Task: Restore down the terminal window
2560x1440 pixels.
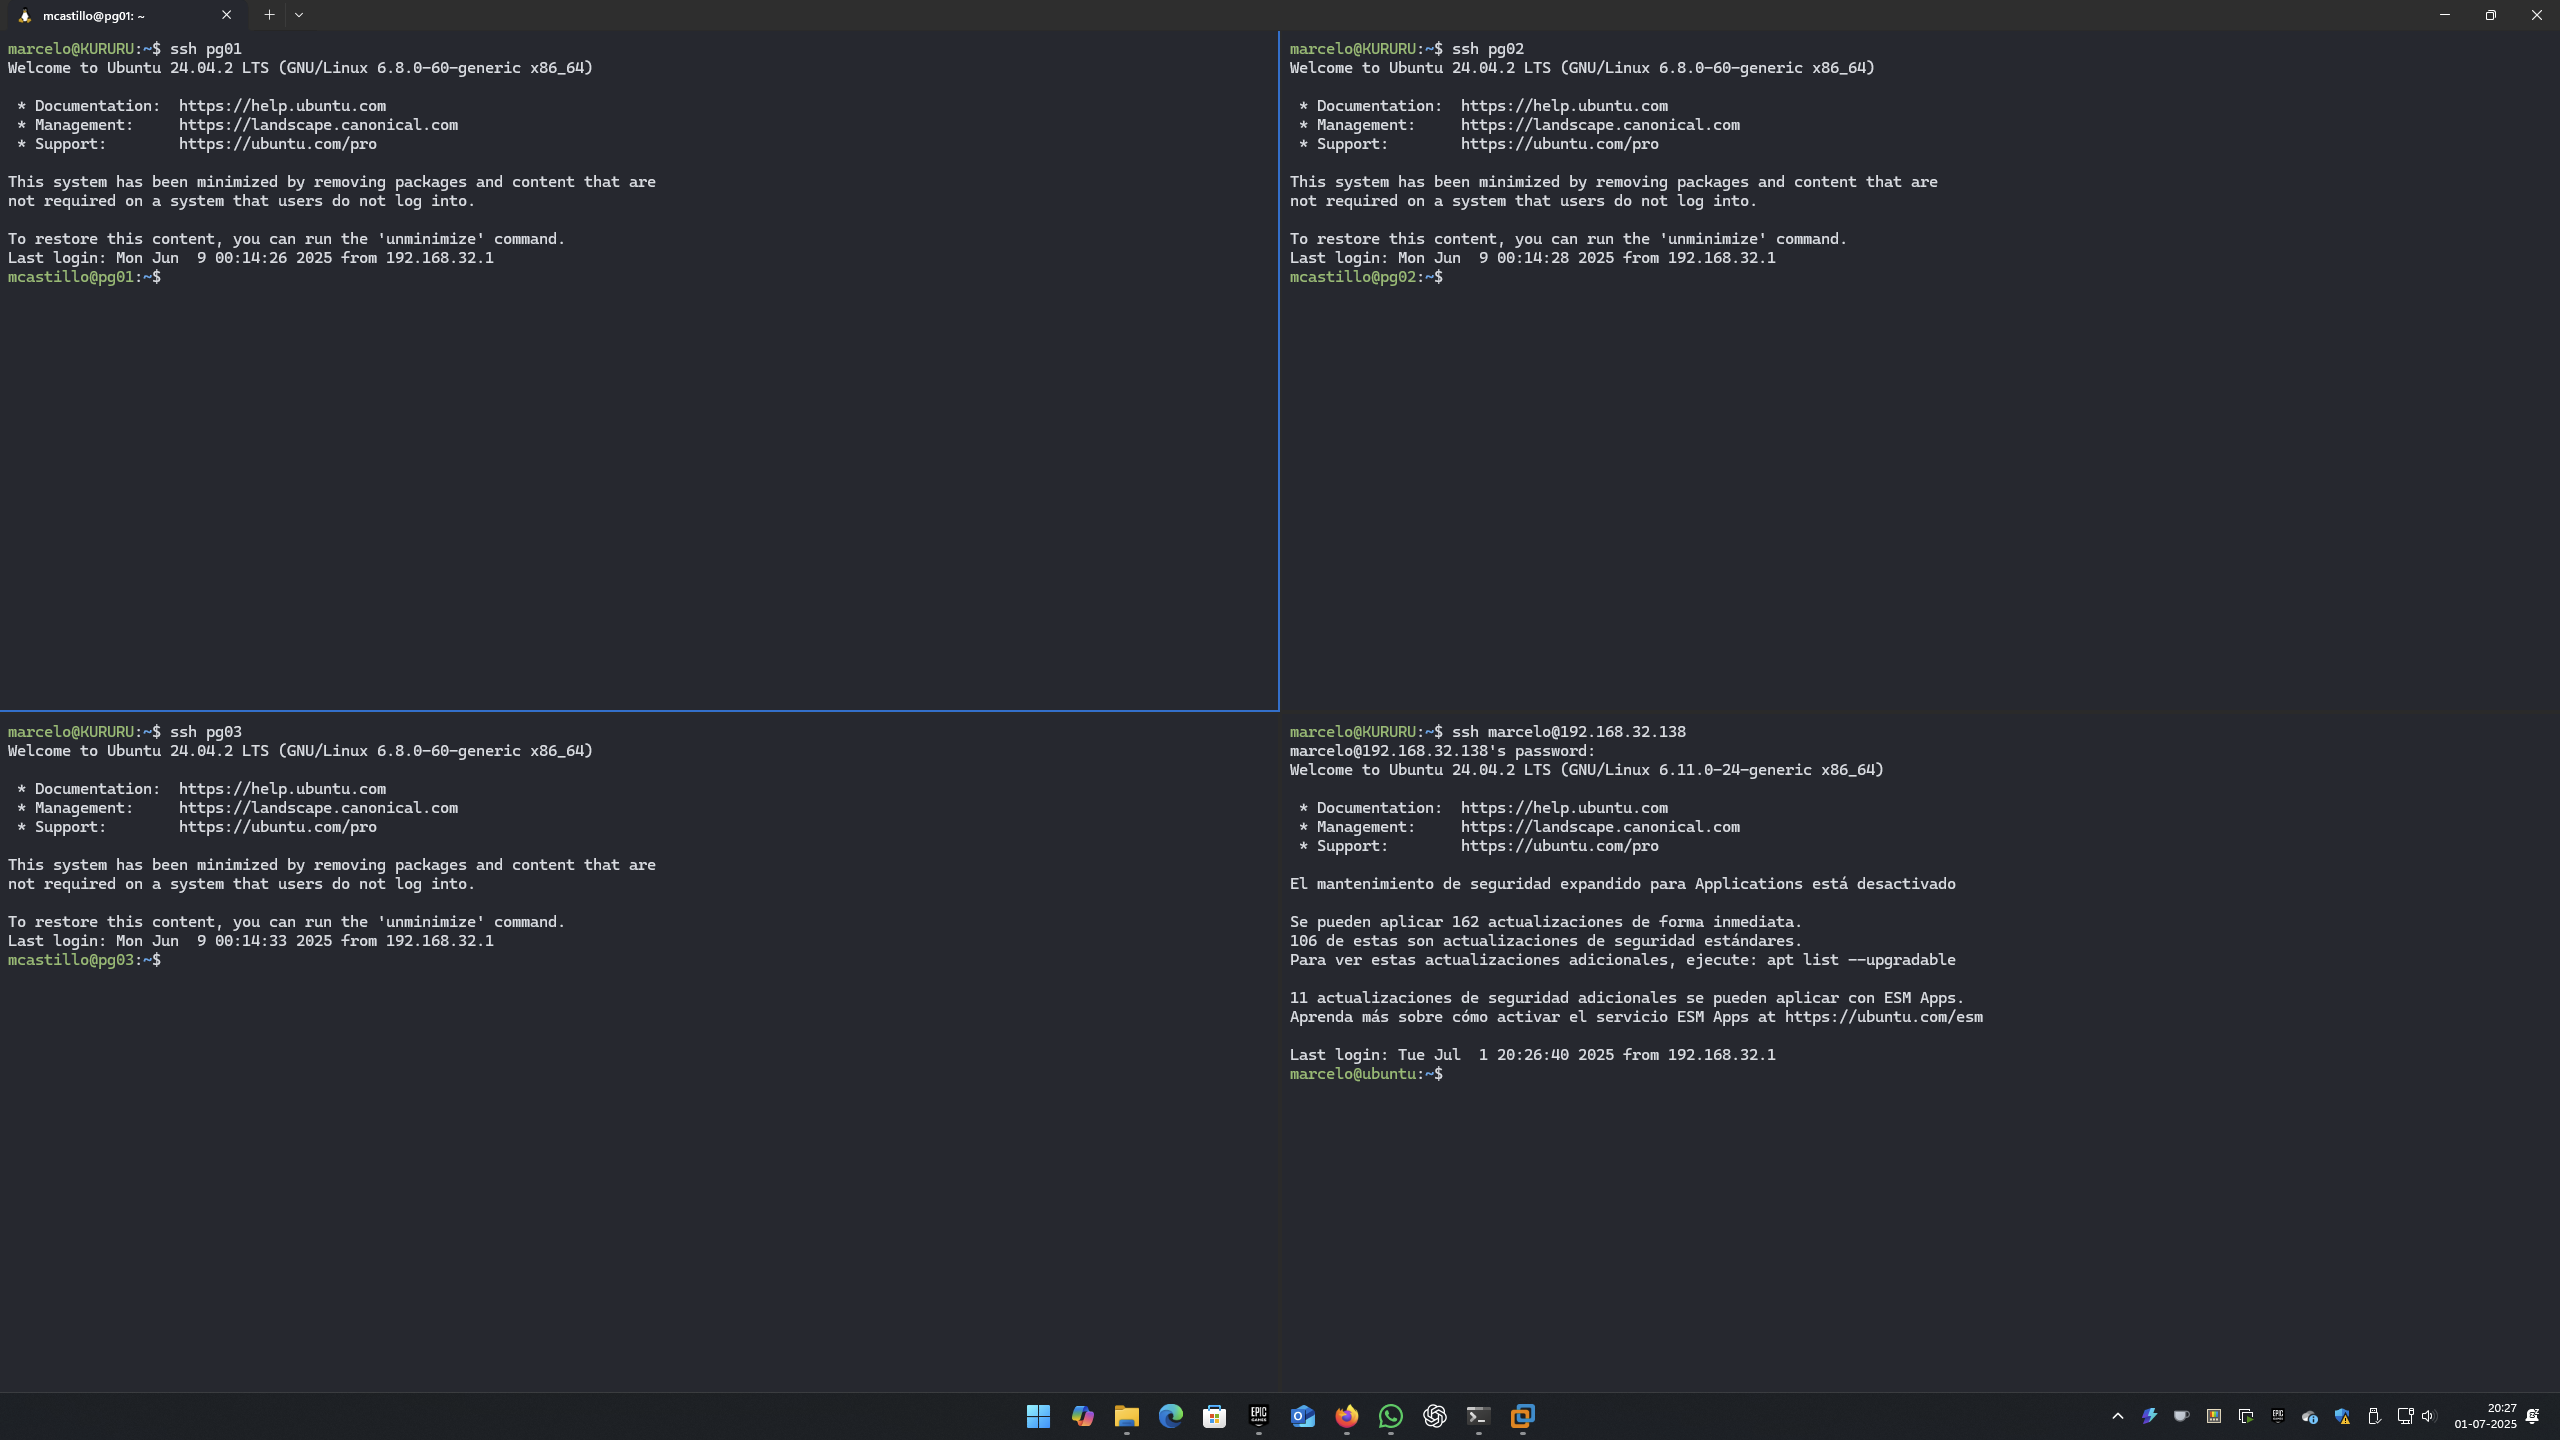Action: [x=2491, y=15]
